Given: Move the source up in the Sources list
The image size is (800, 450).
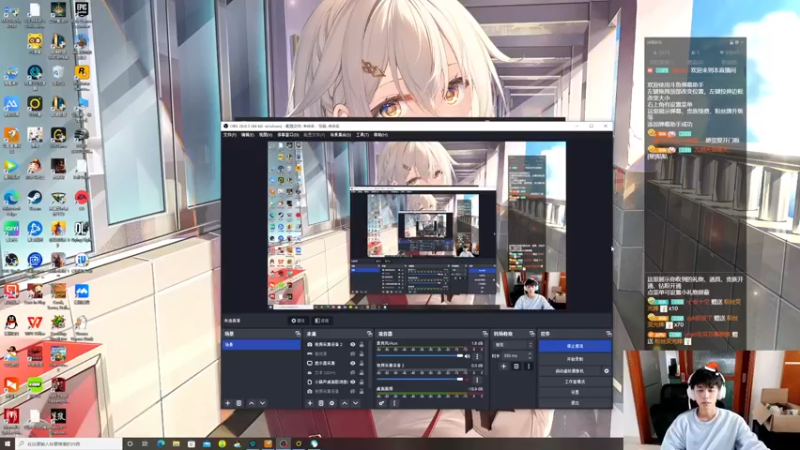Looking at the screenshot, I should click(344, 403).
